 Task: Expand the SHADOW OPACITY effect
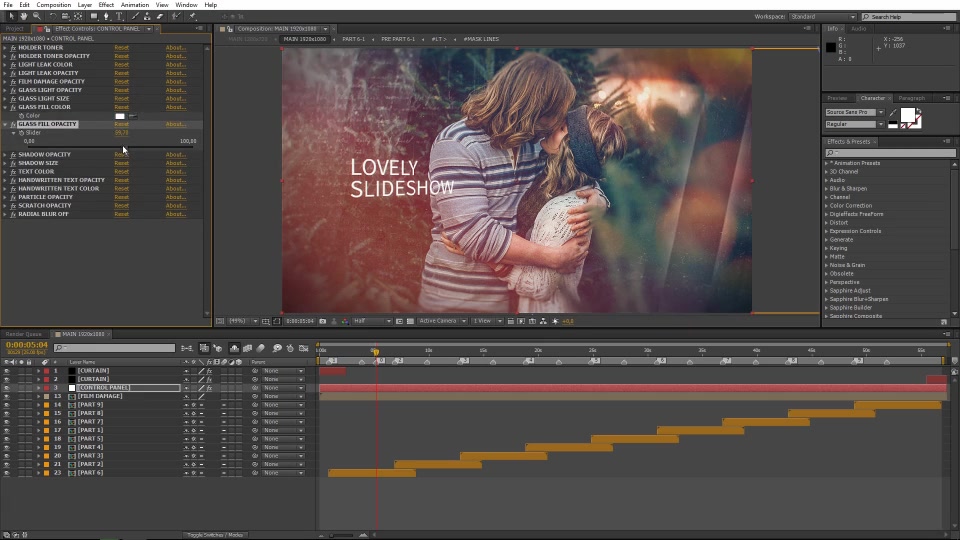[5, 154]
